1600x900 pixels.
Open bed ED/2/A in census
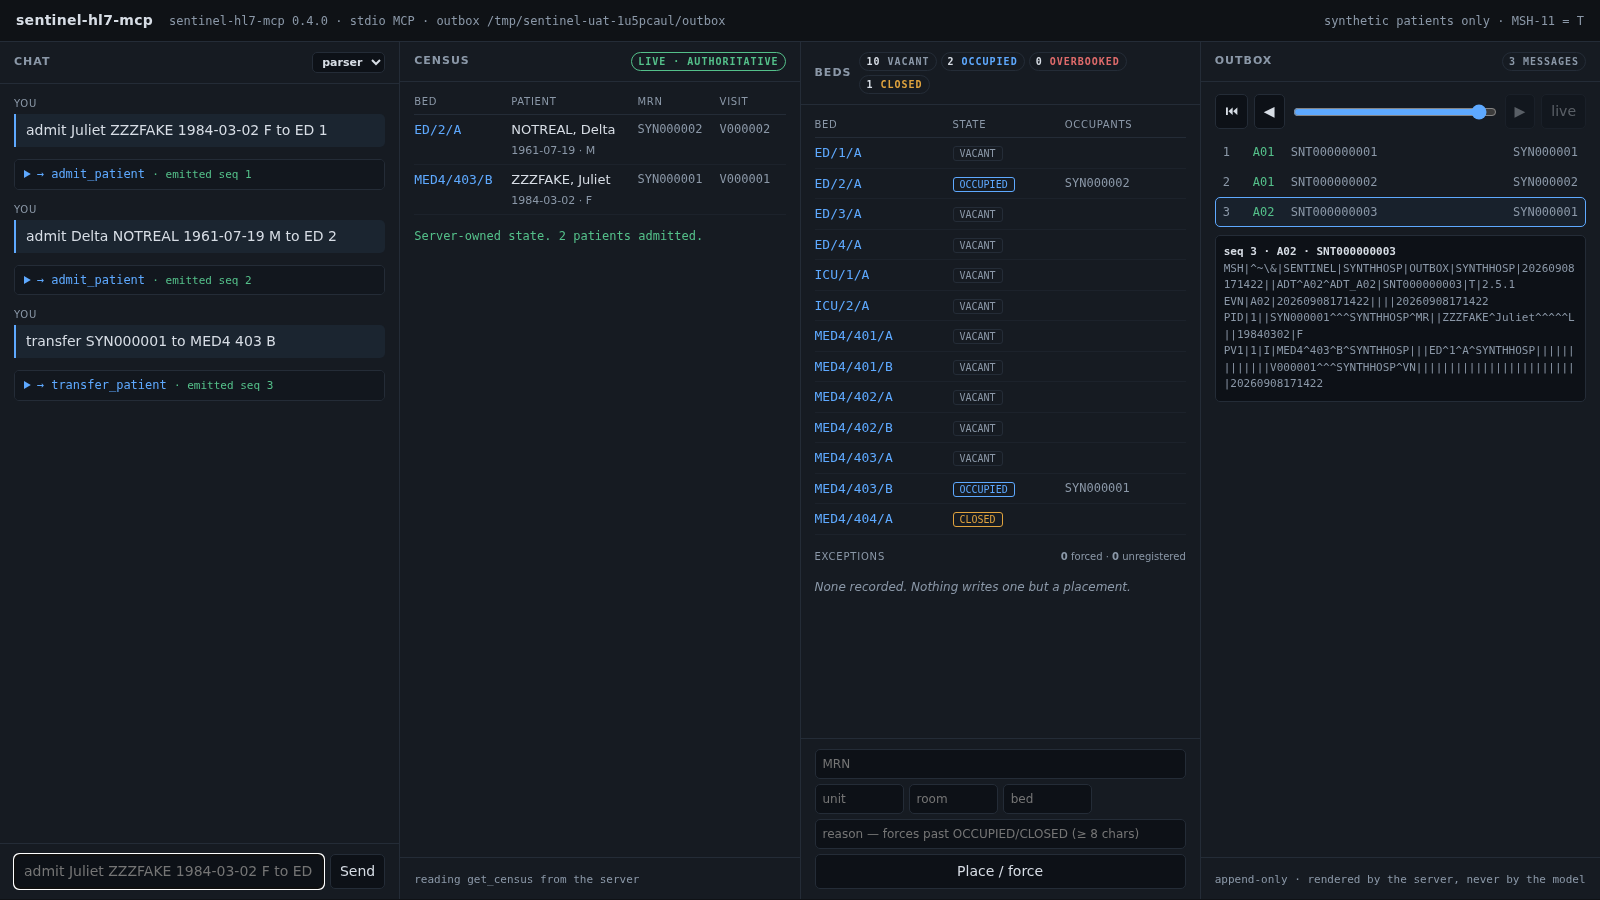438,129
